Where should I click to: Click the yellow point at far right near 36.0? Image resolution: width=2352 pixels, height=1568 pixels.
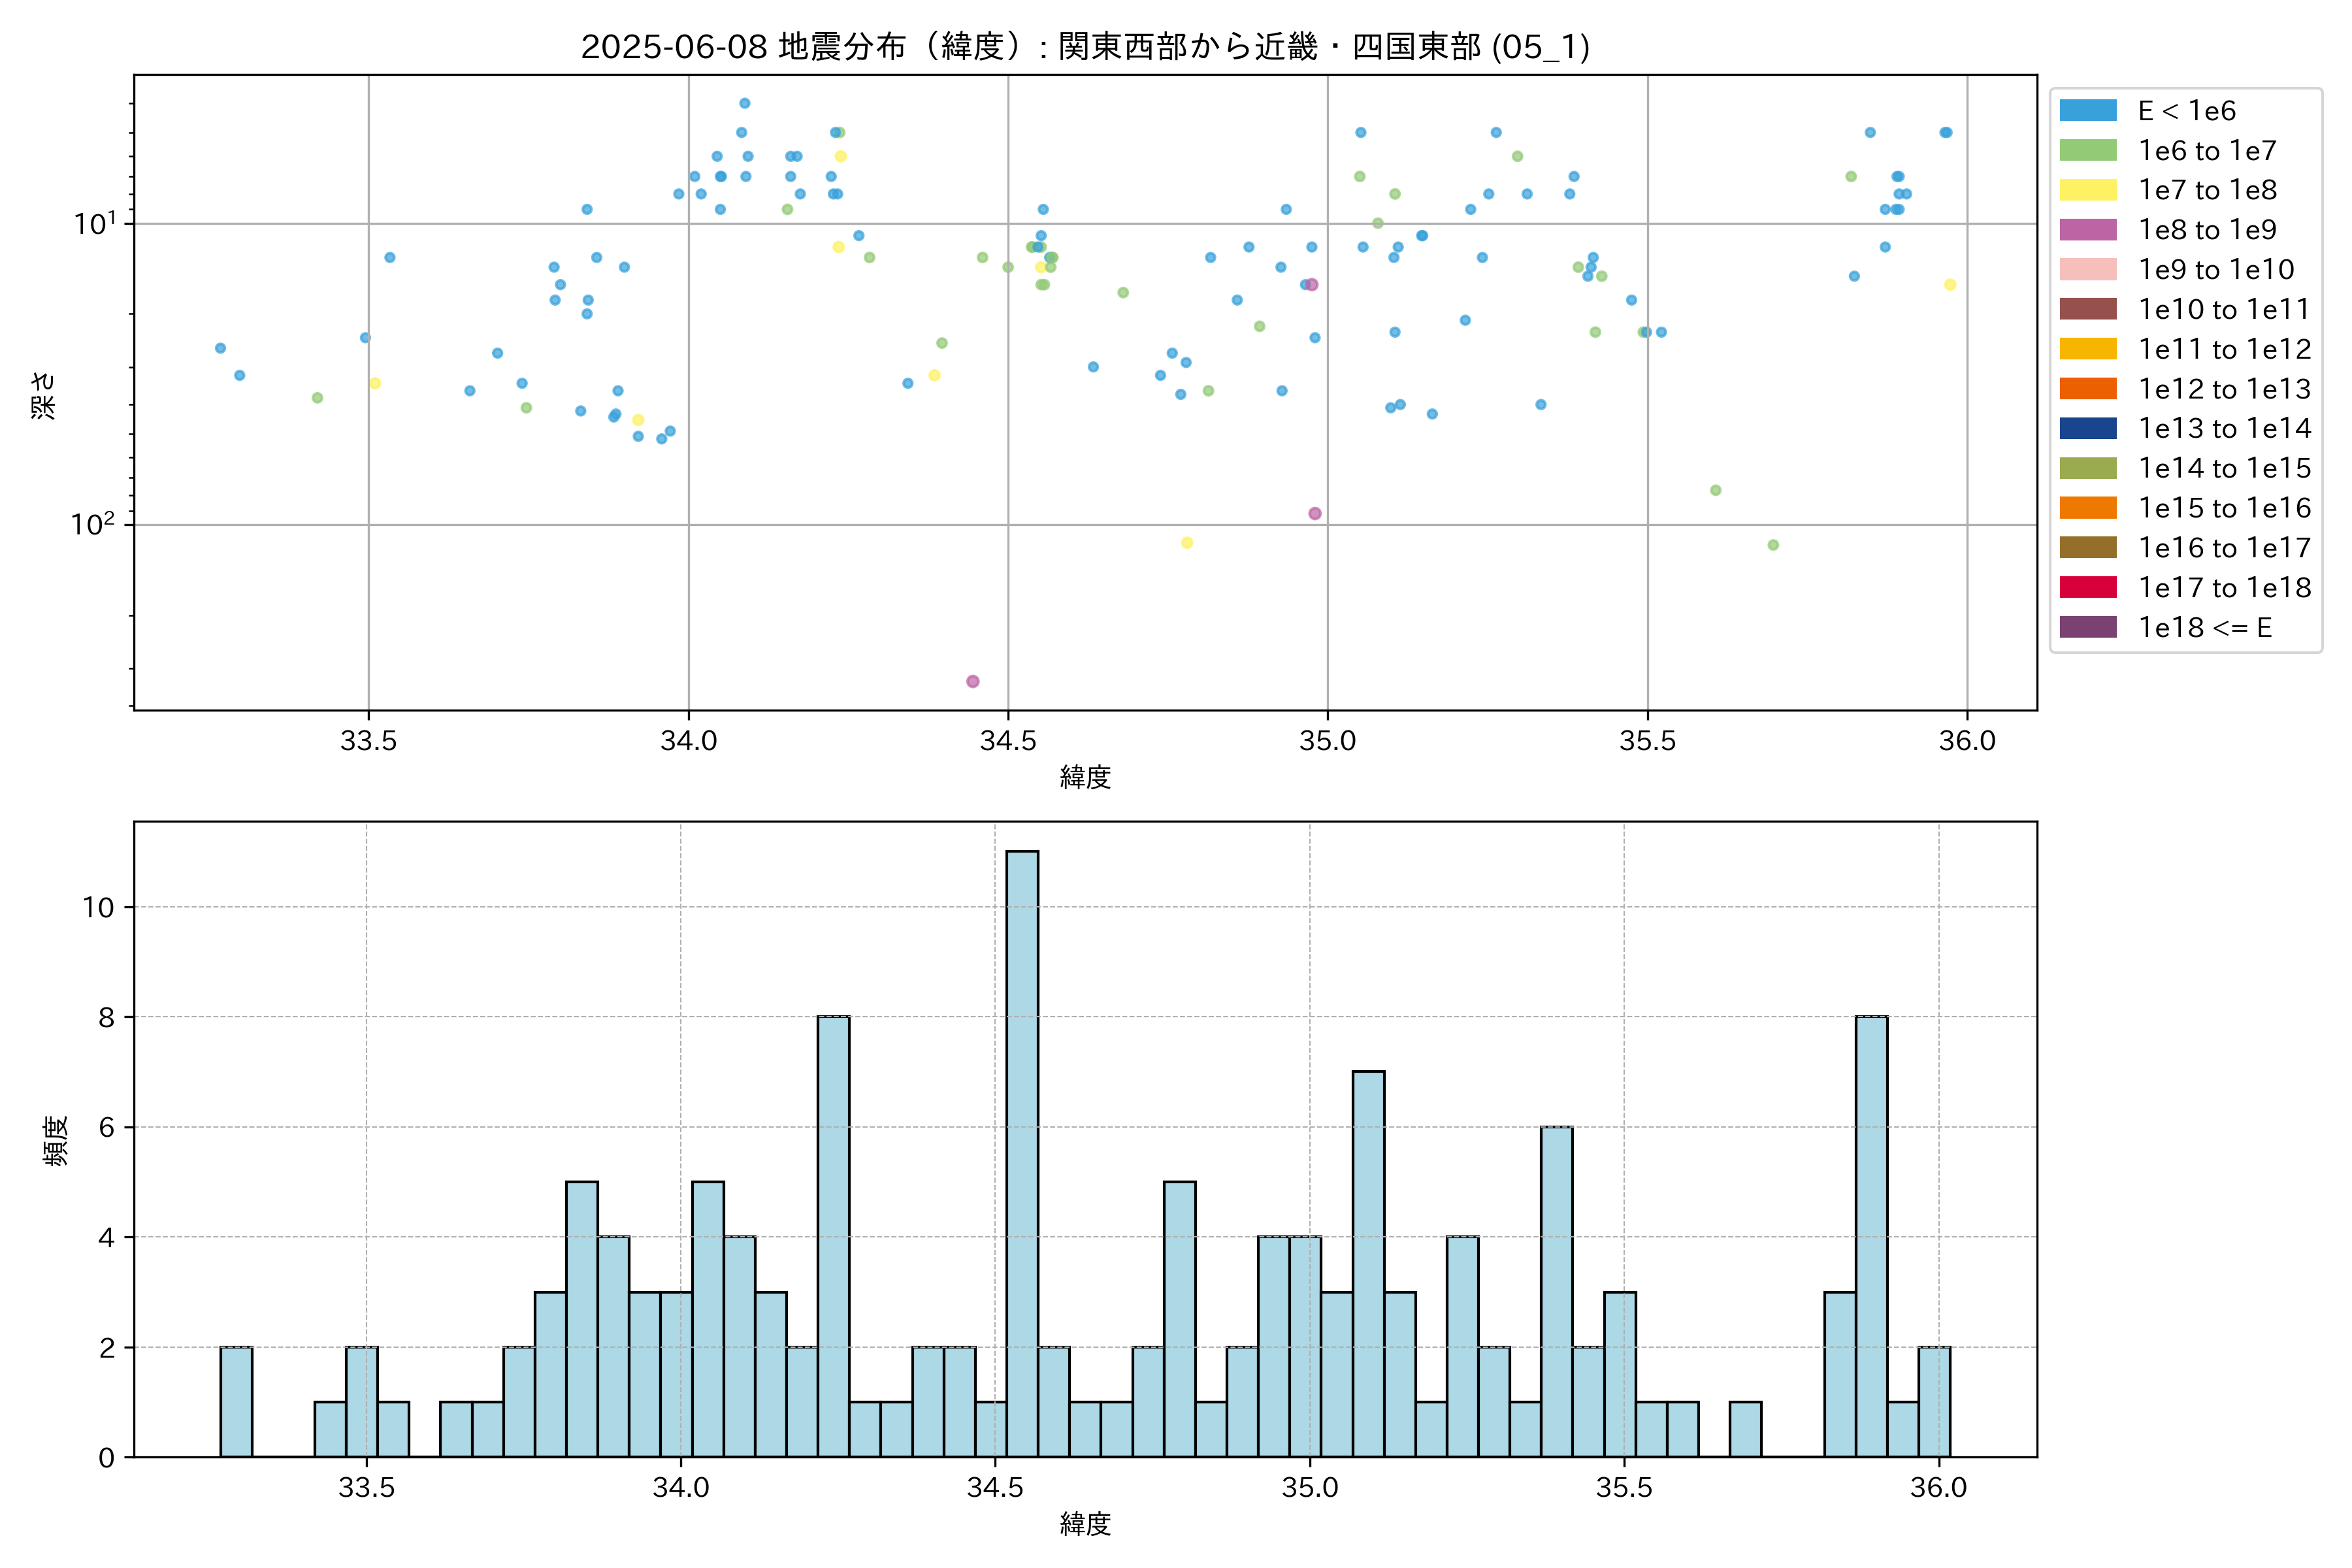pos(1950,285)
